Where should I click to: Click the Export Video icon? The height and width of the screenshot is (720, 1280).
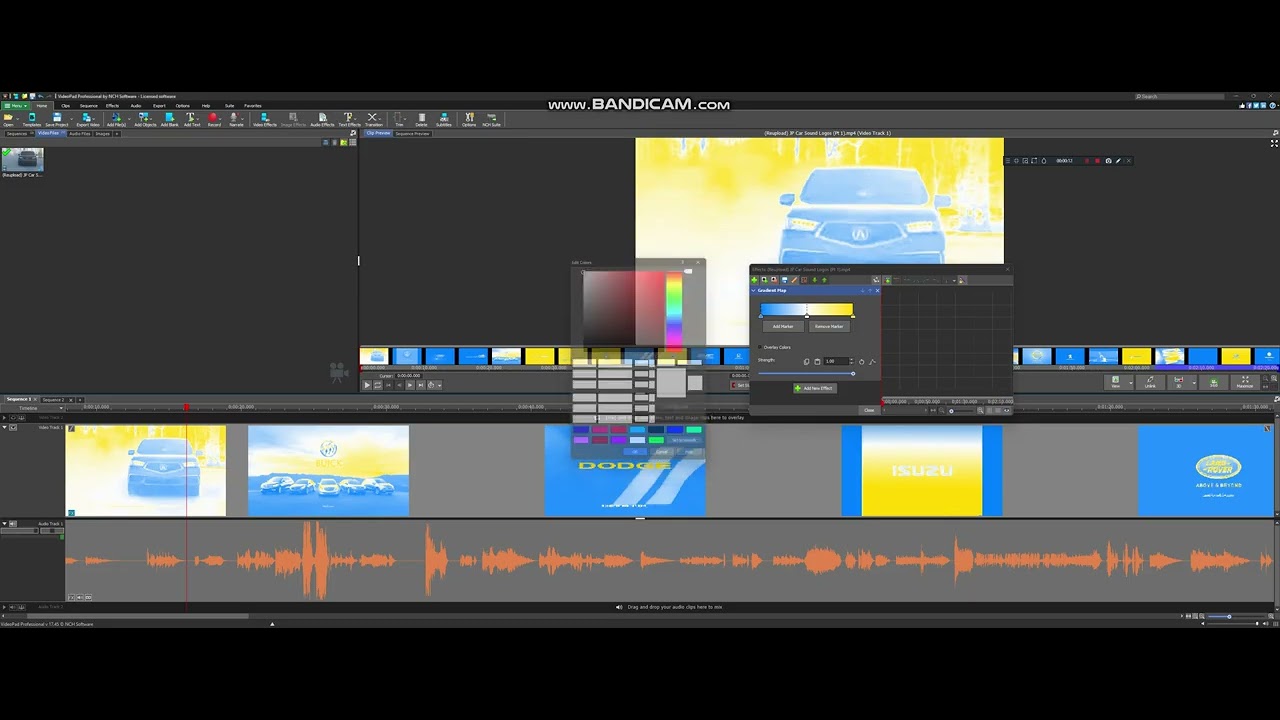(x=87, y=118)
